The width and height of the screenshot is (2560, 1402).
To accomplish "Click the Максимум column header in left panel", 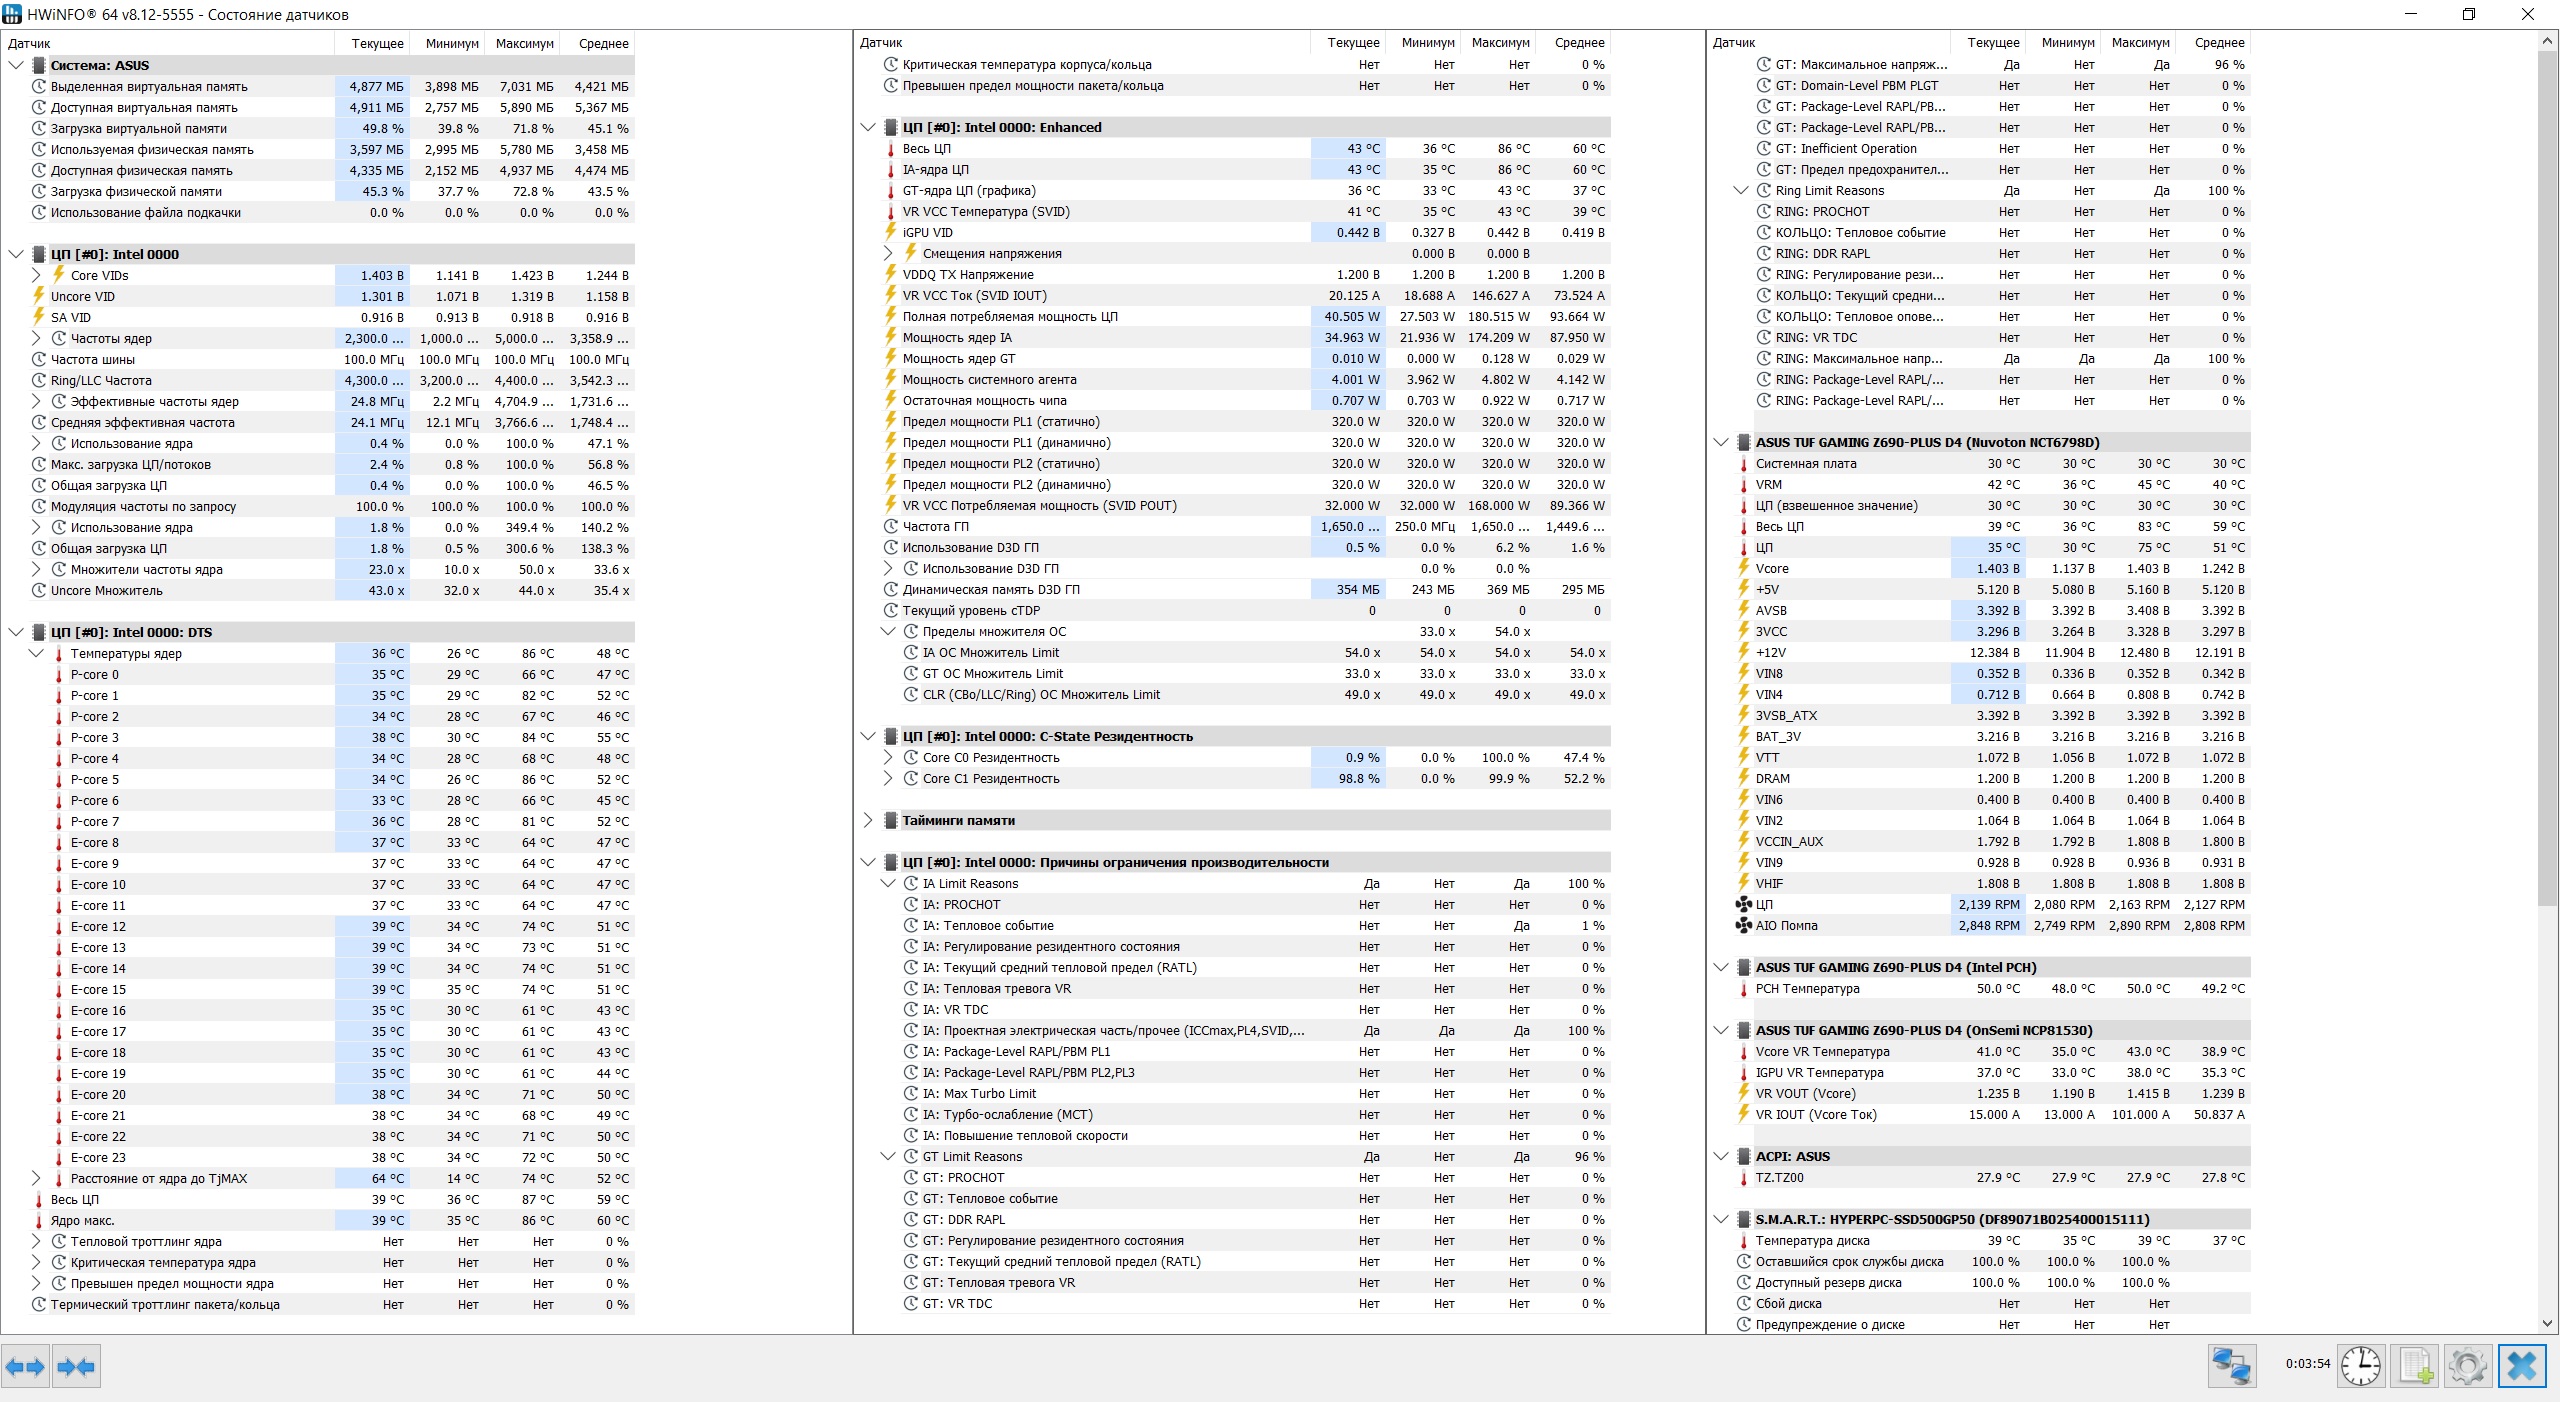I will (524, 43).
